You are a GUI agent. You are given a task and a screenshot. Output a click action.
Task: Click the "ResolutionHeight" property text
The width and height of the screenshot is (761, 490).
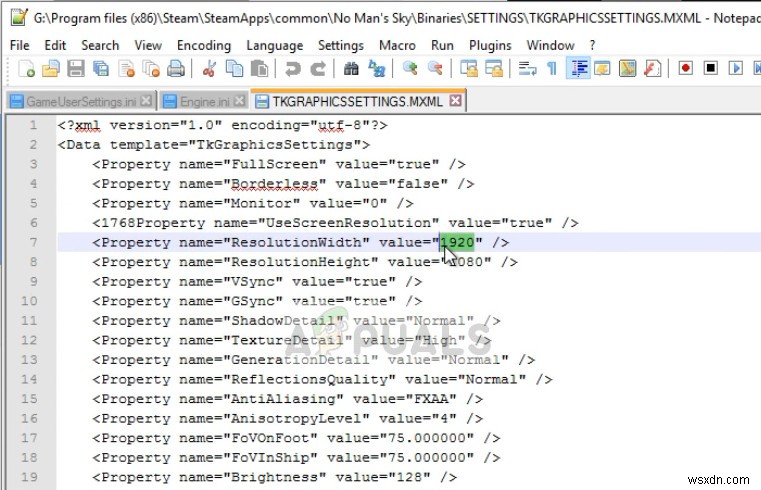tap(301, 262)
